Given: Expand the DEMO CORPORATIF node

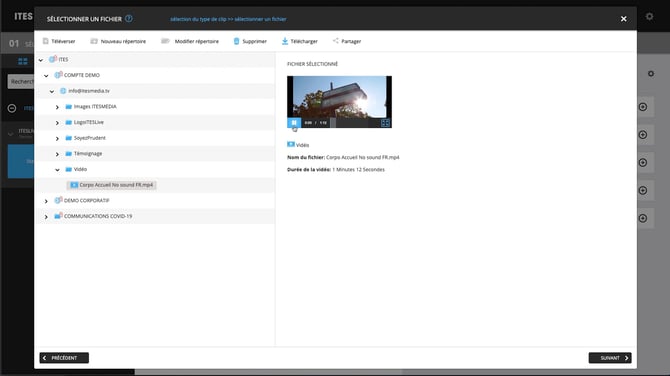Looking at the screenshot, I should pos(46,201).
